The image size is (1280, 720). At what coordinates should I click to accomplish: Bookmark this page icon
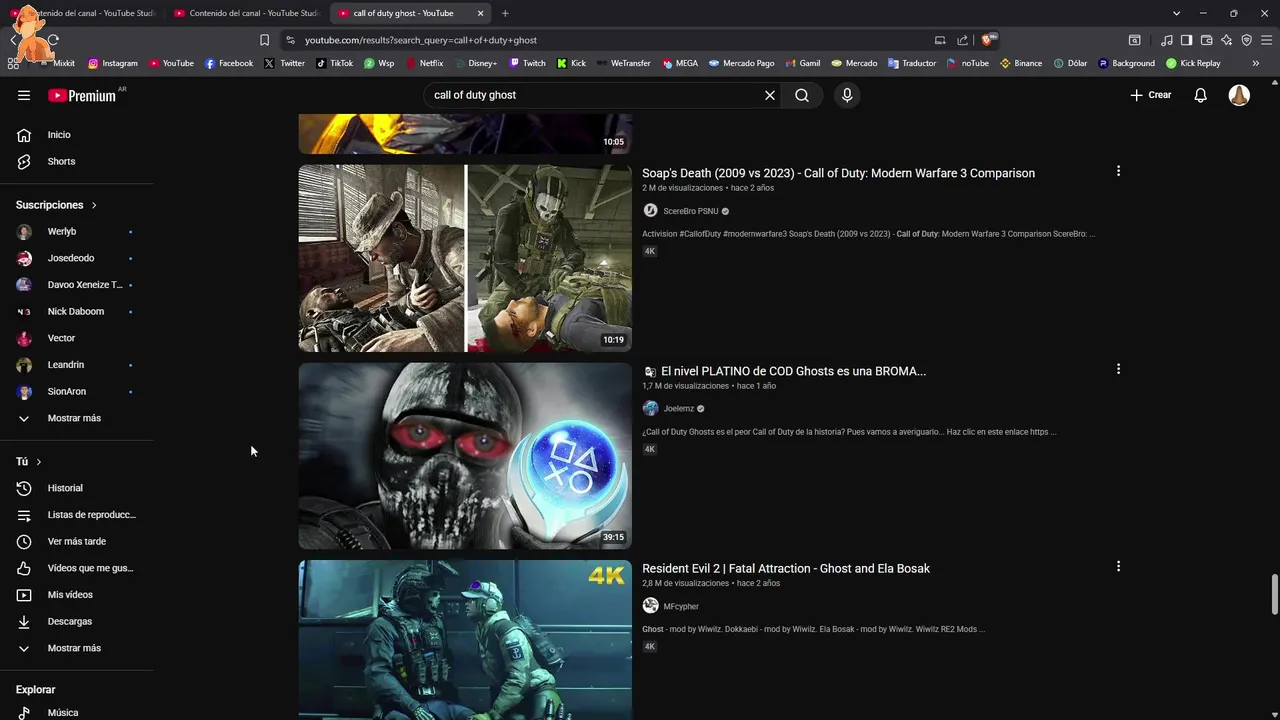[264, 40]
